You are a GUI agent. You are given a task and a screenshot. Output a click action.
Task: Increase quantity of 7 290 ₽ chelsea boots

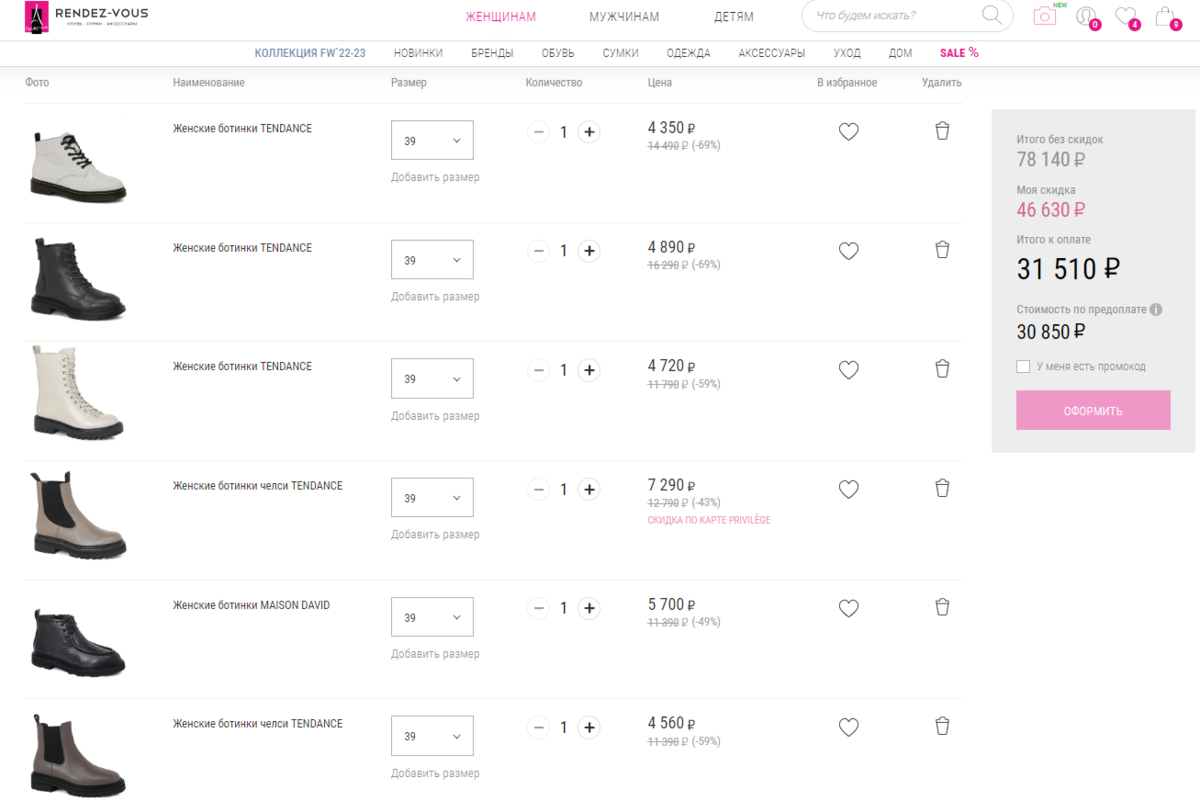589,489
